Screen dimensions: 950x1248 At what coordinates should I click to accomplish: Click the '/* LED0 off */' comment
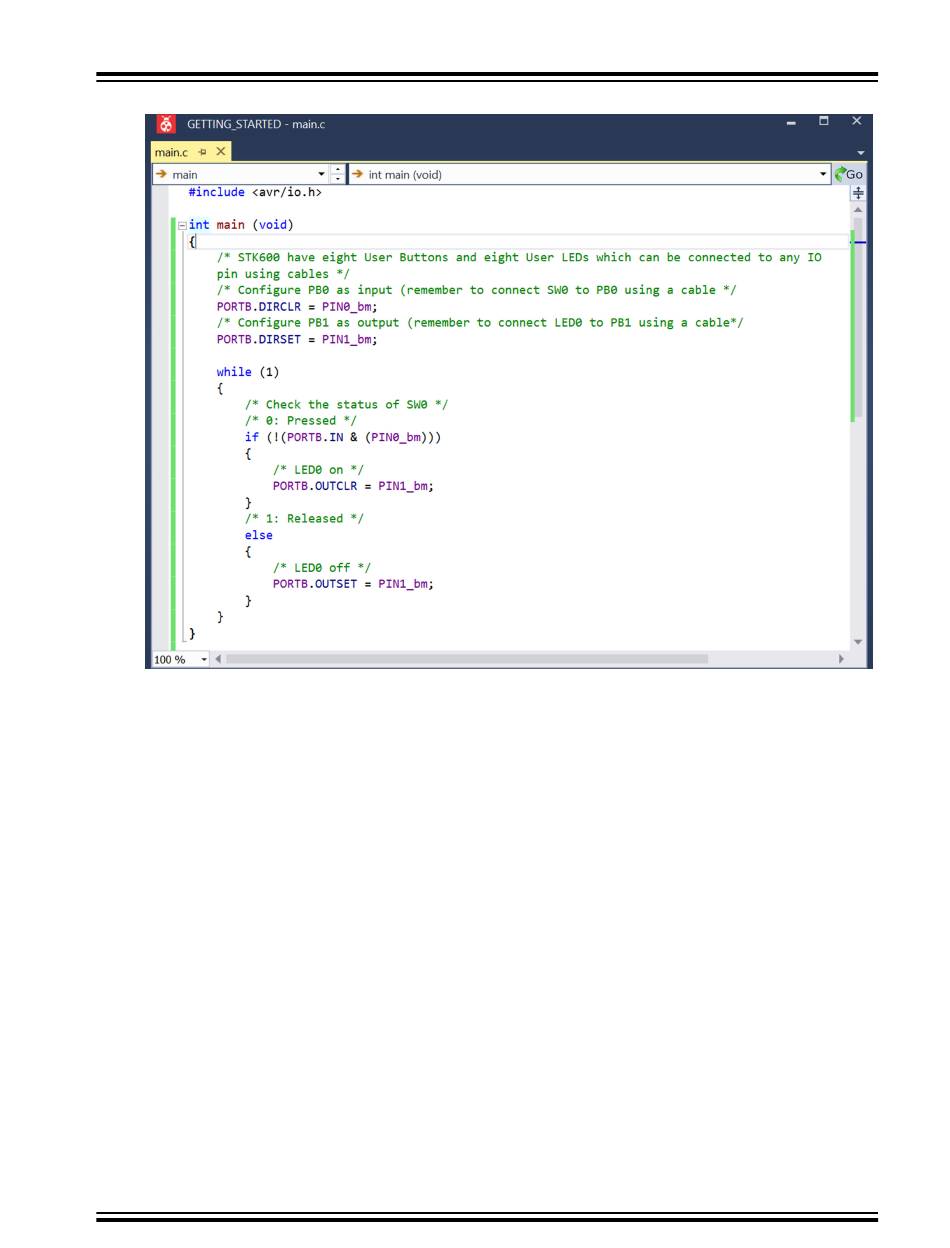point(322,568)
